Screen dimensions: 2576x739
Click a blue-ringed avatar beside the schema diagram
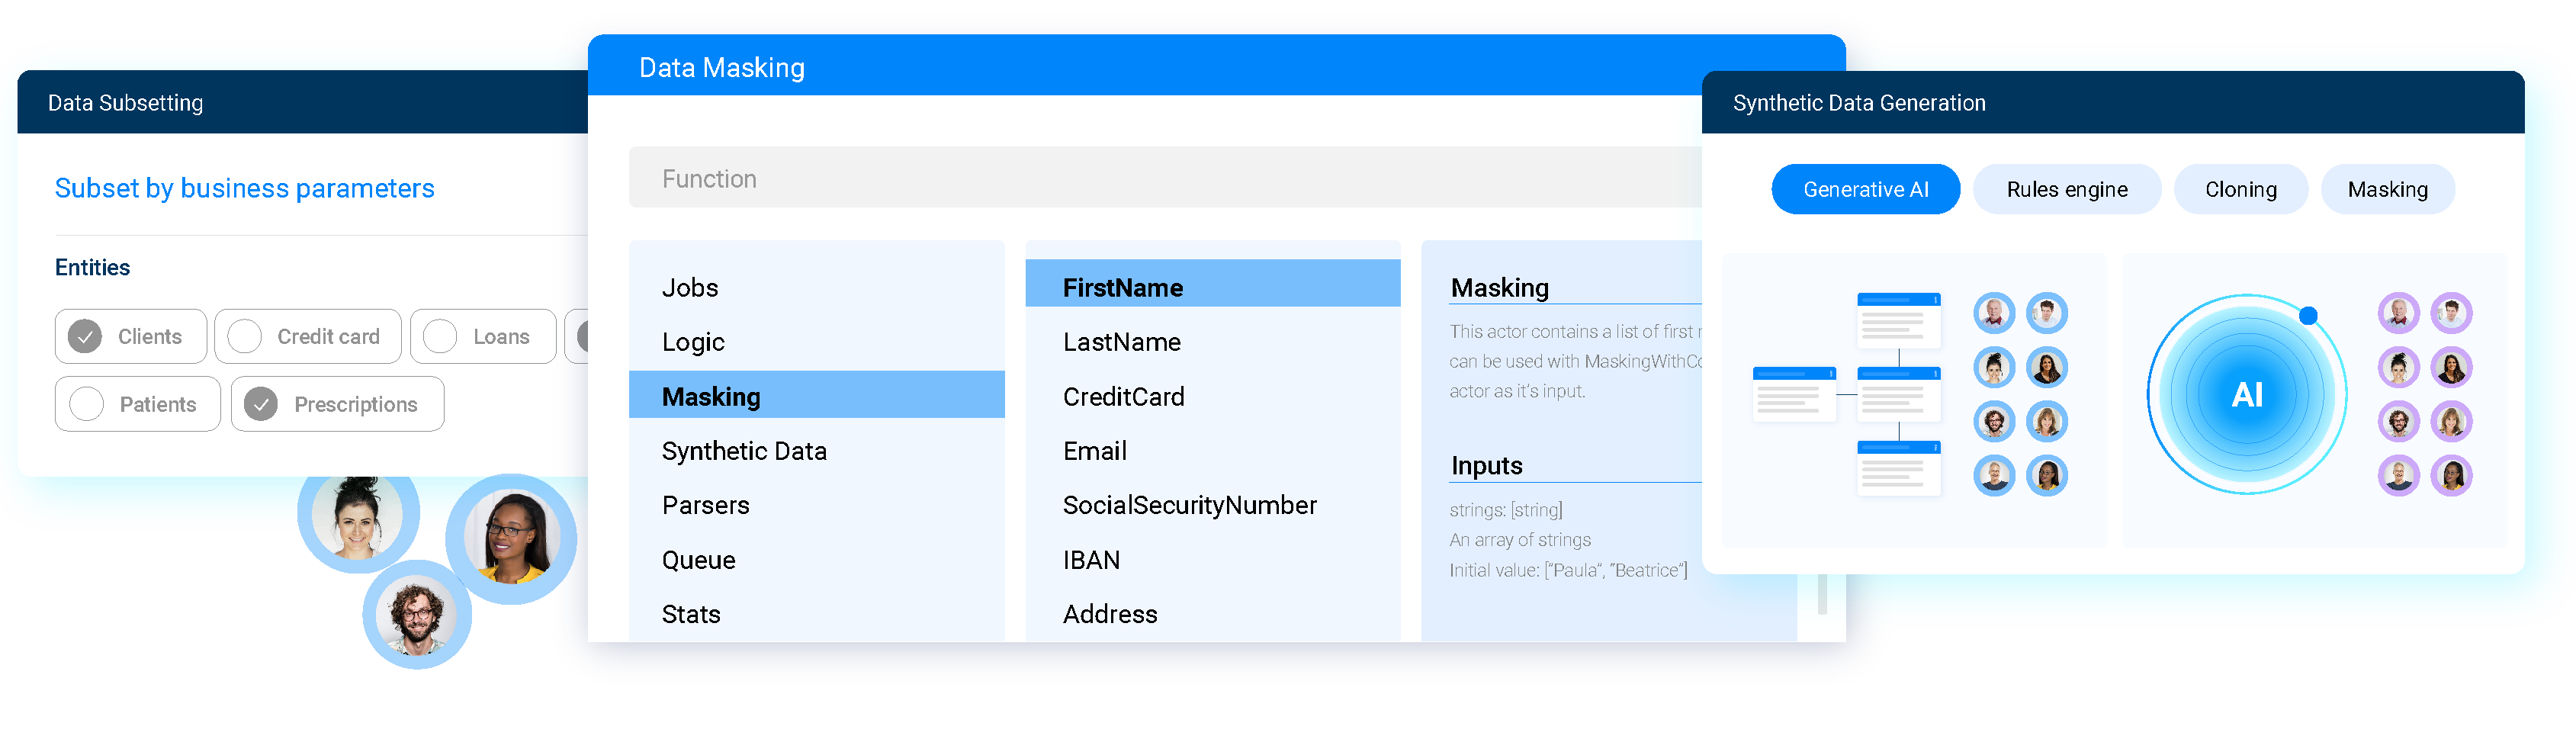(1994, 313)
